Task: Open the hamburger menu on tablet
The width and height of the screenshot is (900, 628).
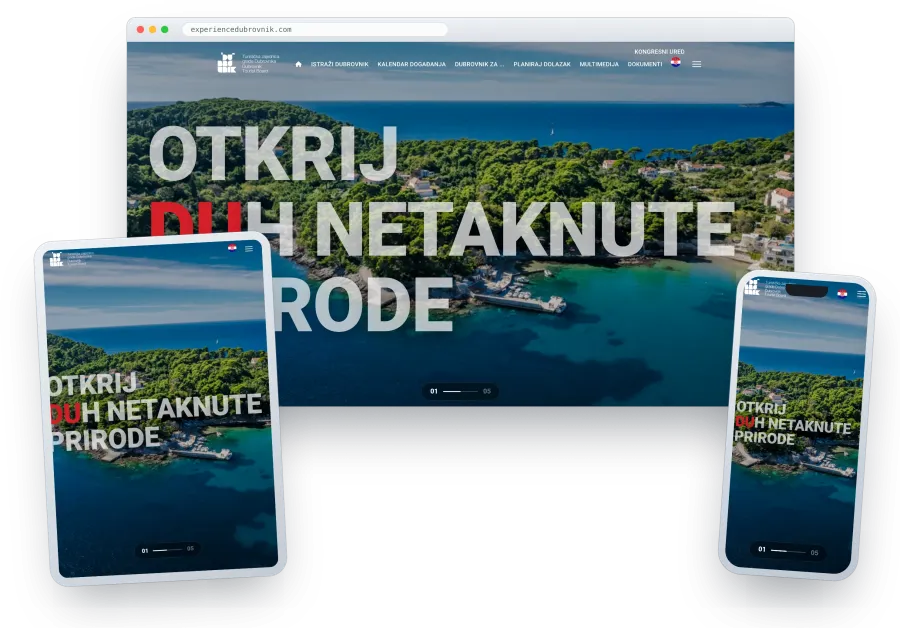Action: point(249,249)
